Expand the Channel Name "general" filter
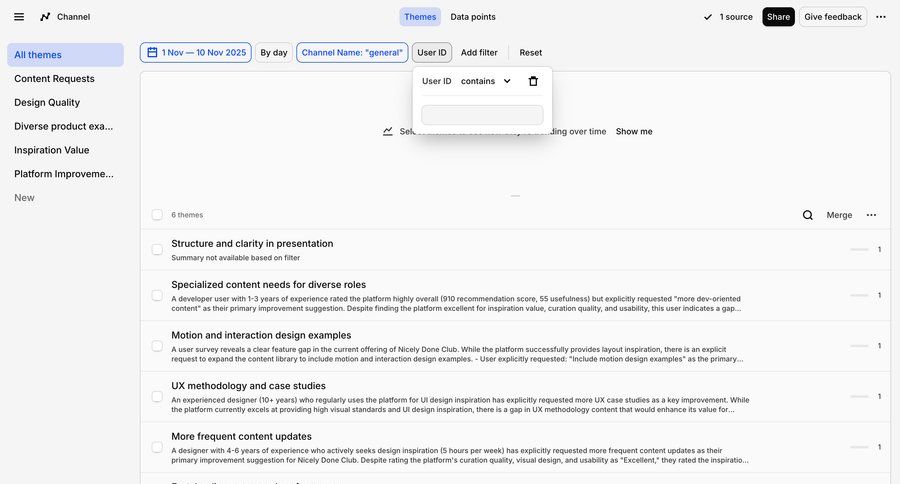The height and width of the screenshot is (484, 900). (352, 53)
